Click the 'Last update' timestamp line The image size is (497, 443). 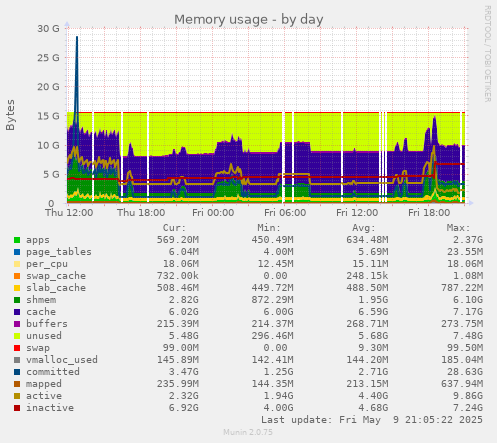(x=372, y=420)
